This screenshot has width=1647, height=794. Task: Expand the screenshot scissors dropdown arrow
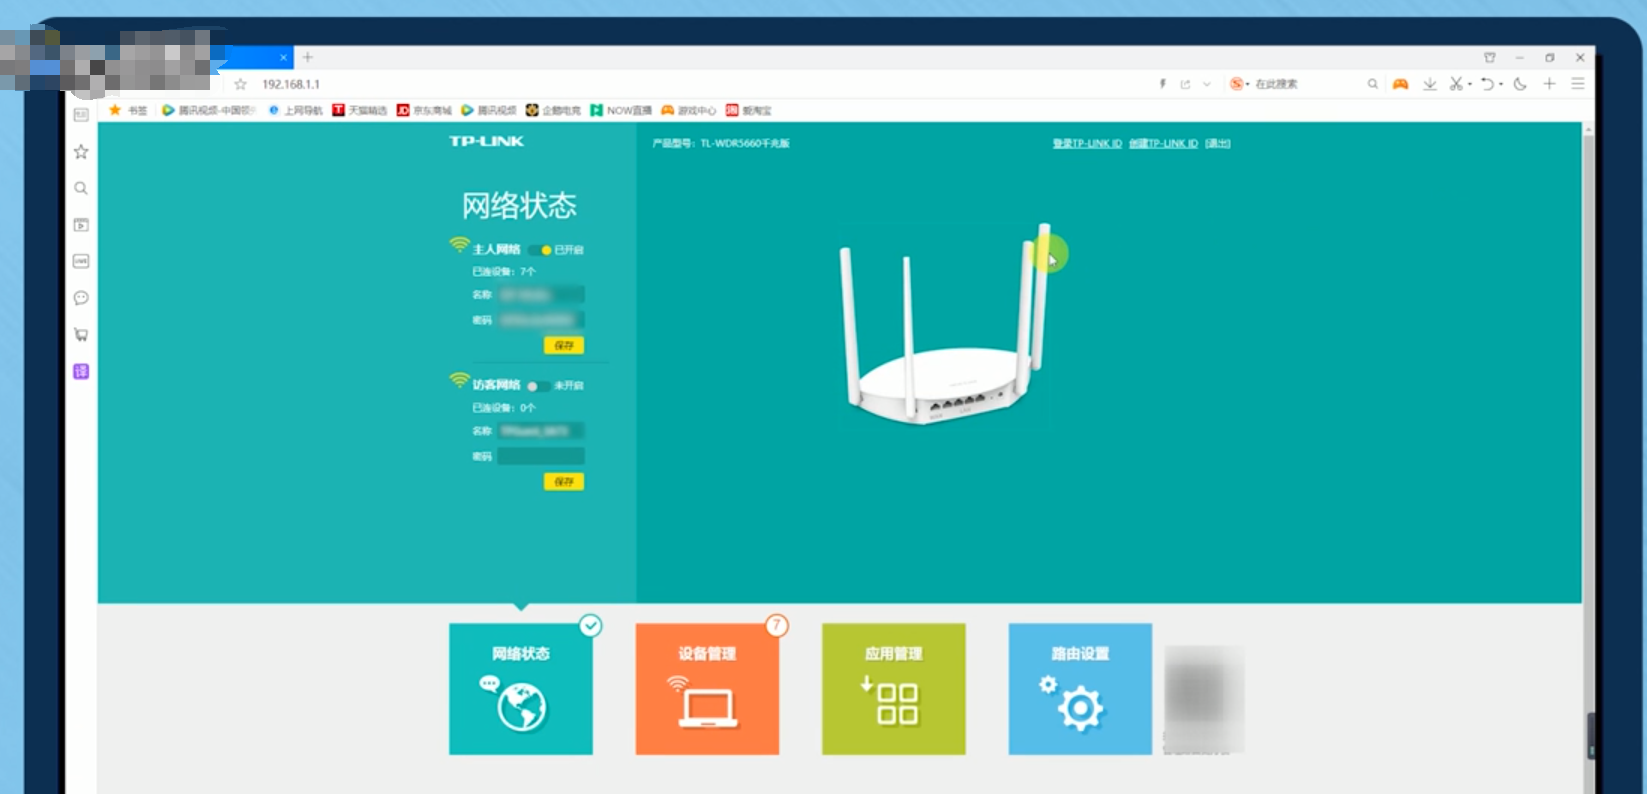pos(1470,85)
